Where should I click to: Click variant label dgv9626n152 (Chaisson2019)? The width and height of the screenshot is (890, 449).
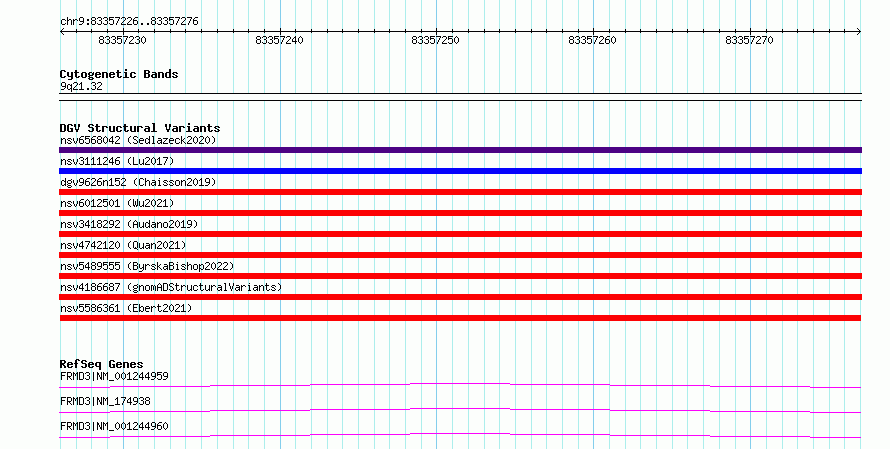point(138,182)
